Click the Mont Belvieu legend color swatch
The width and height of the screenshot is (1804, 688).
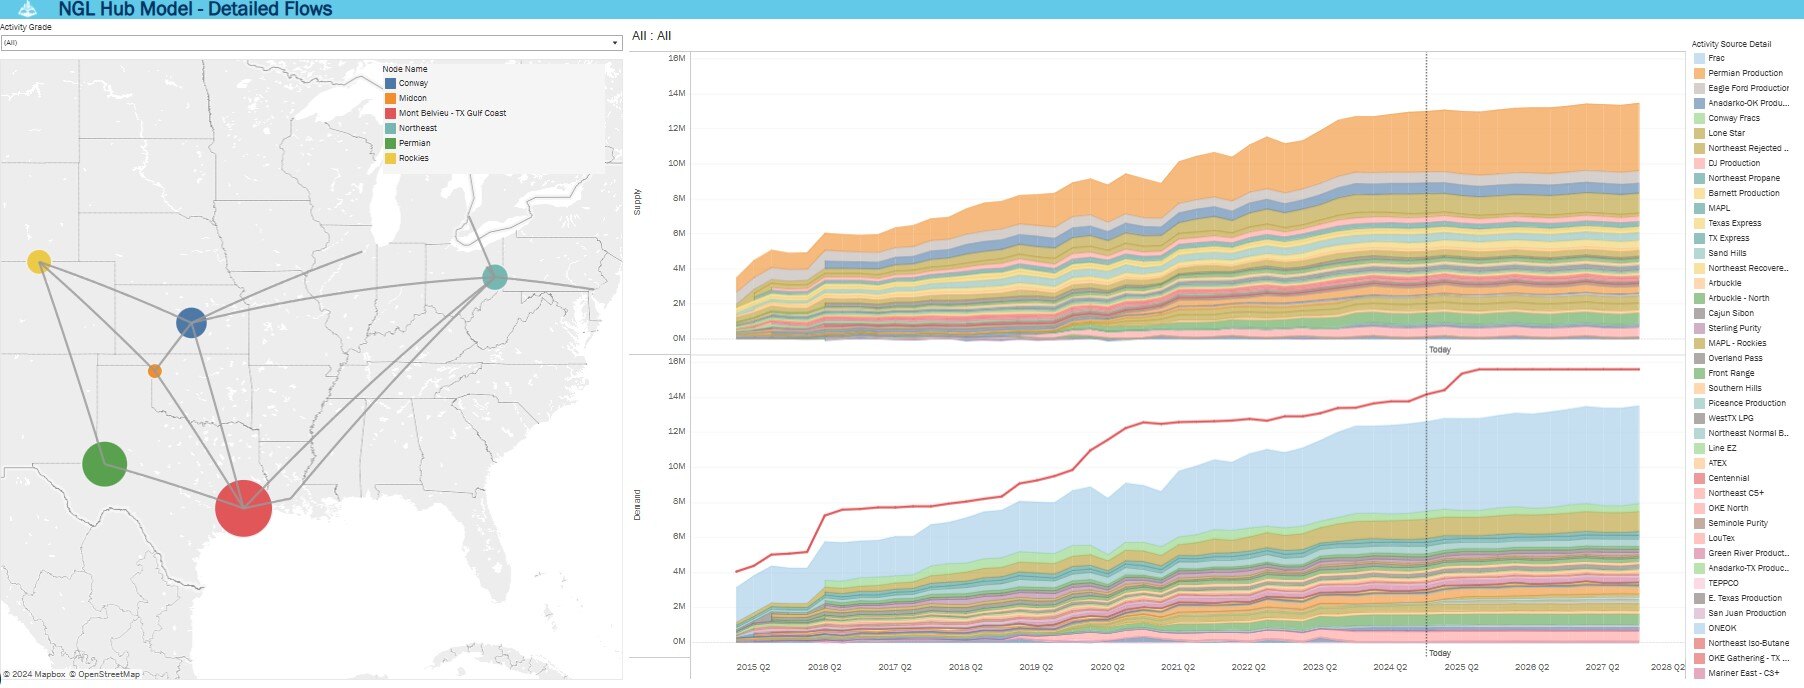coord(390,113)
